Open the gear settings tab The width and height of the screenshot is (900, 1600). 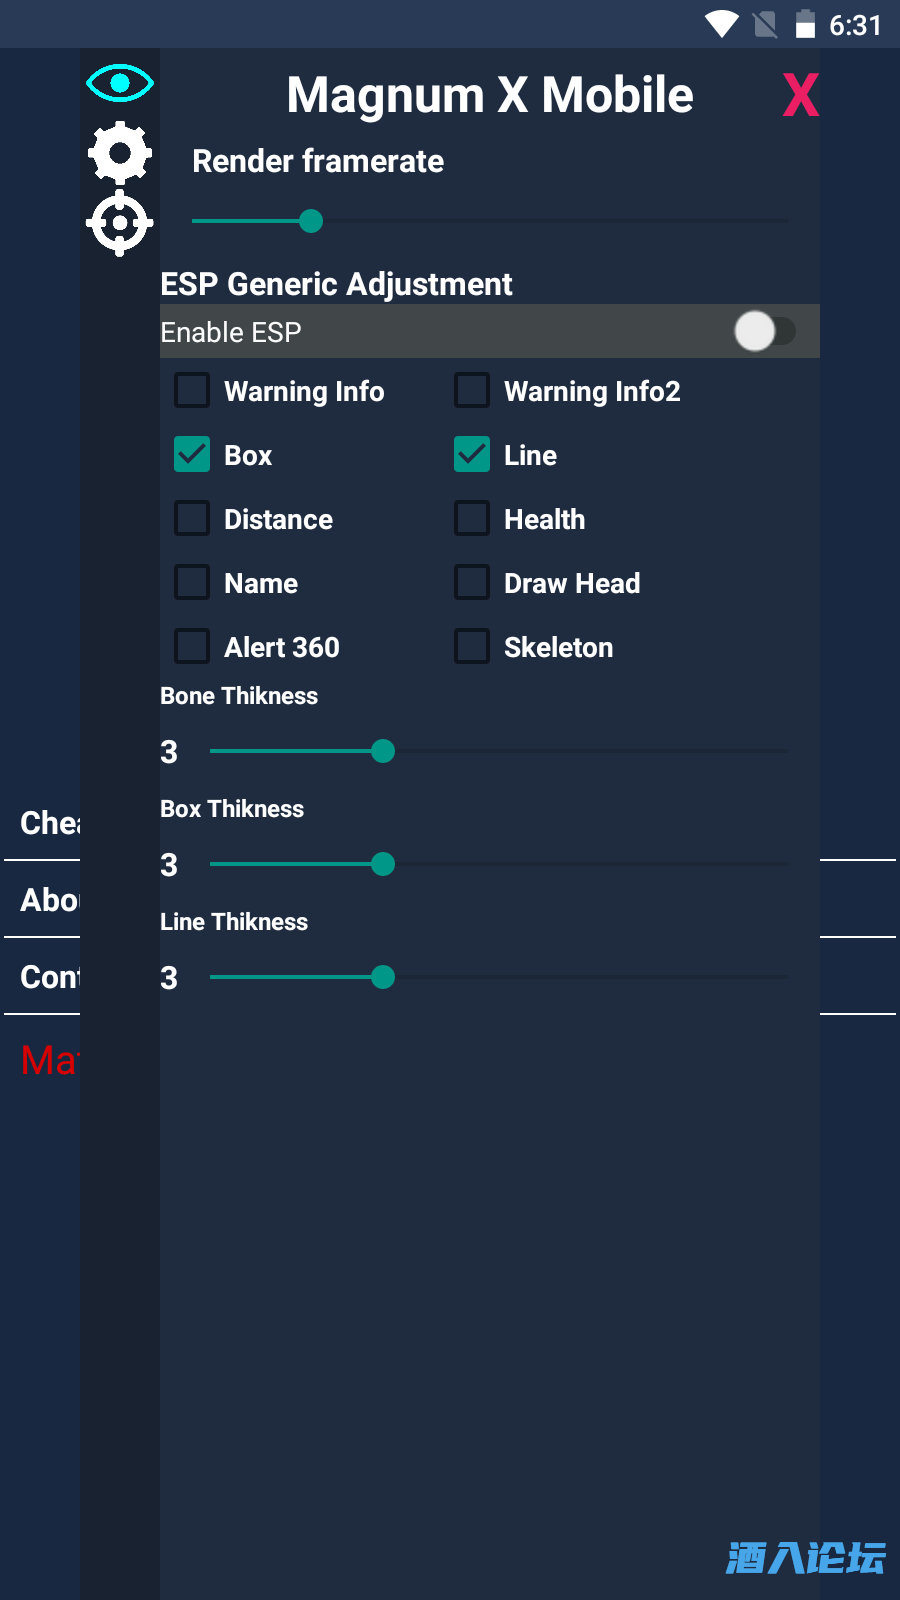(x=120, y=153)
